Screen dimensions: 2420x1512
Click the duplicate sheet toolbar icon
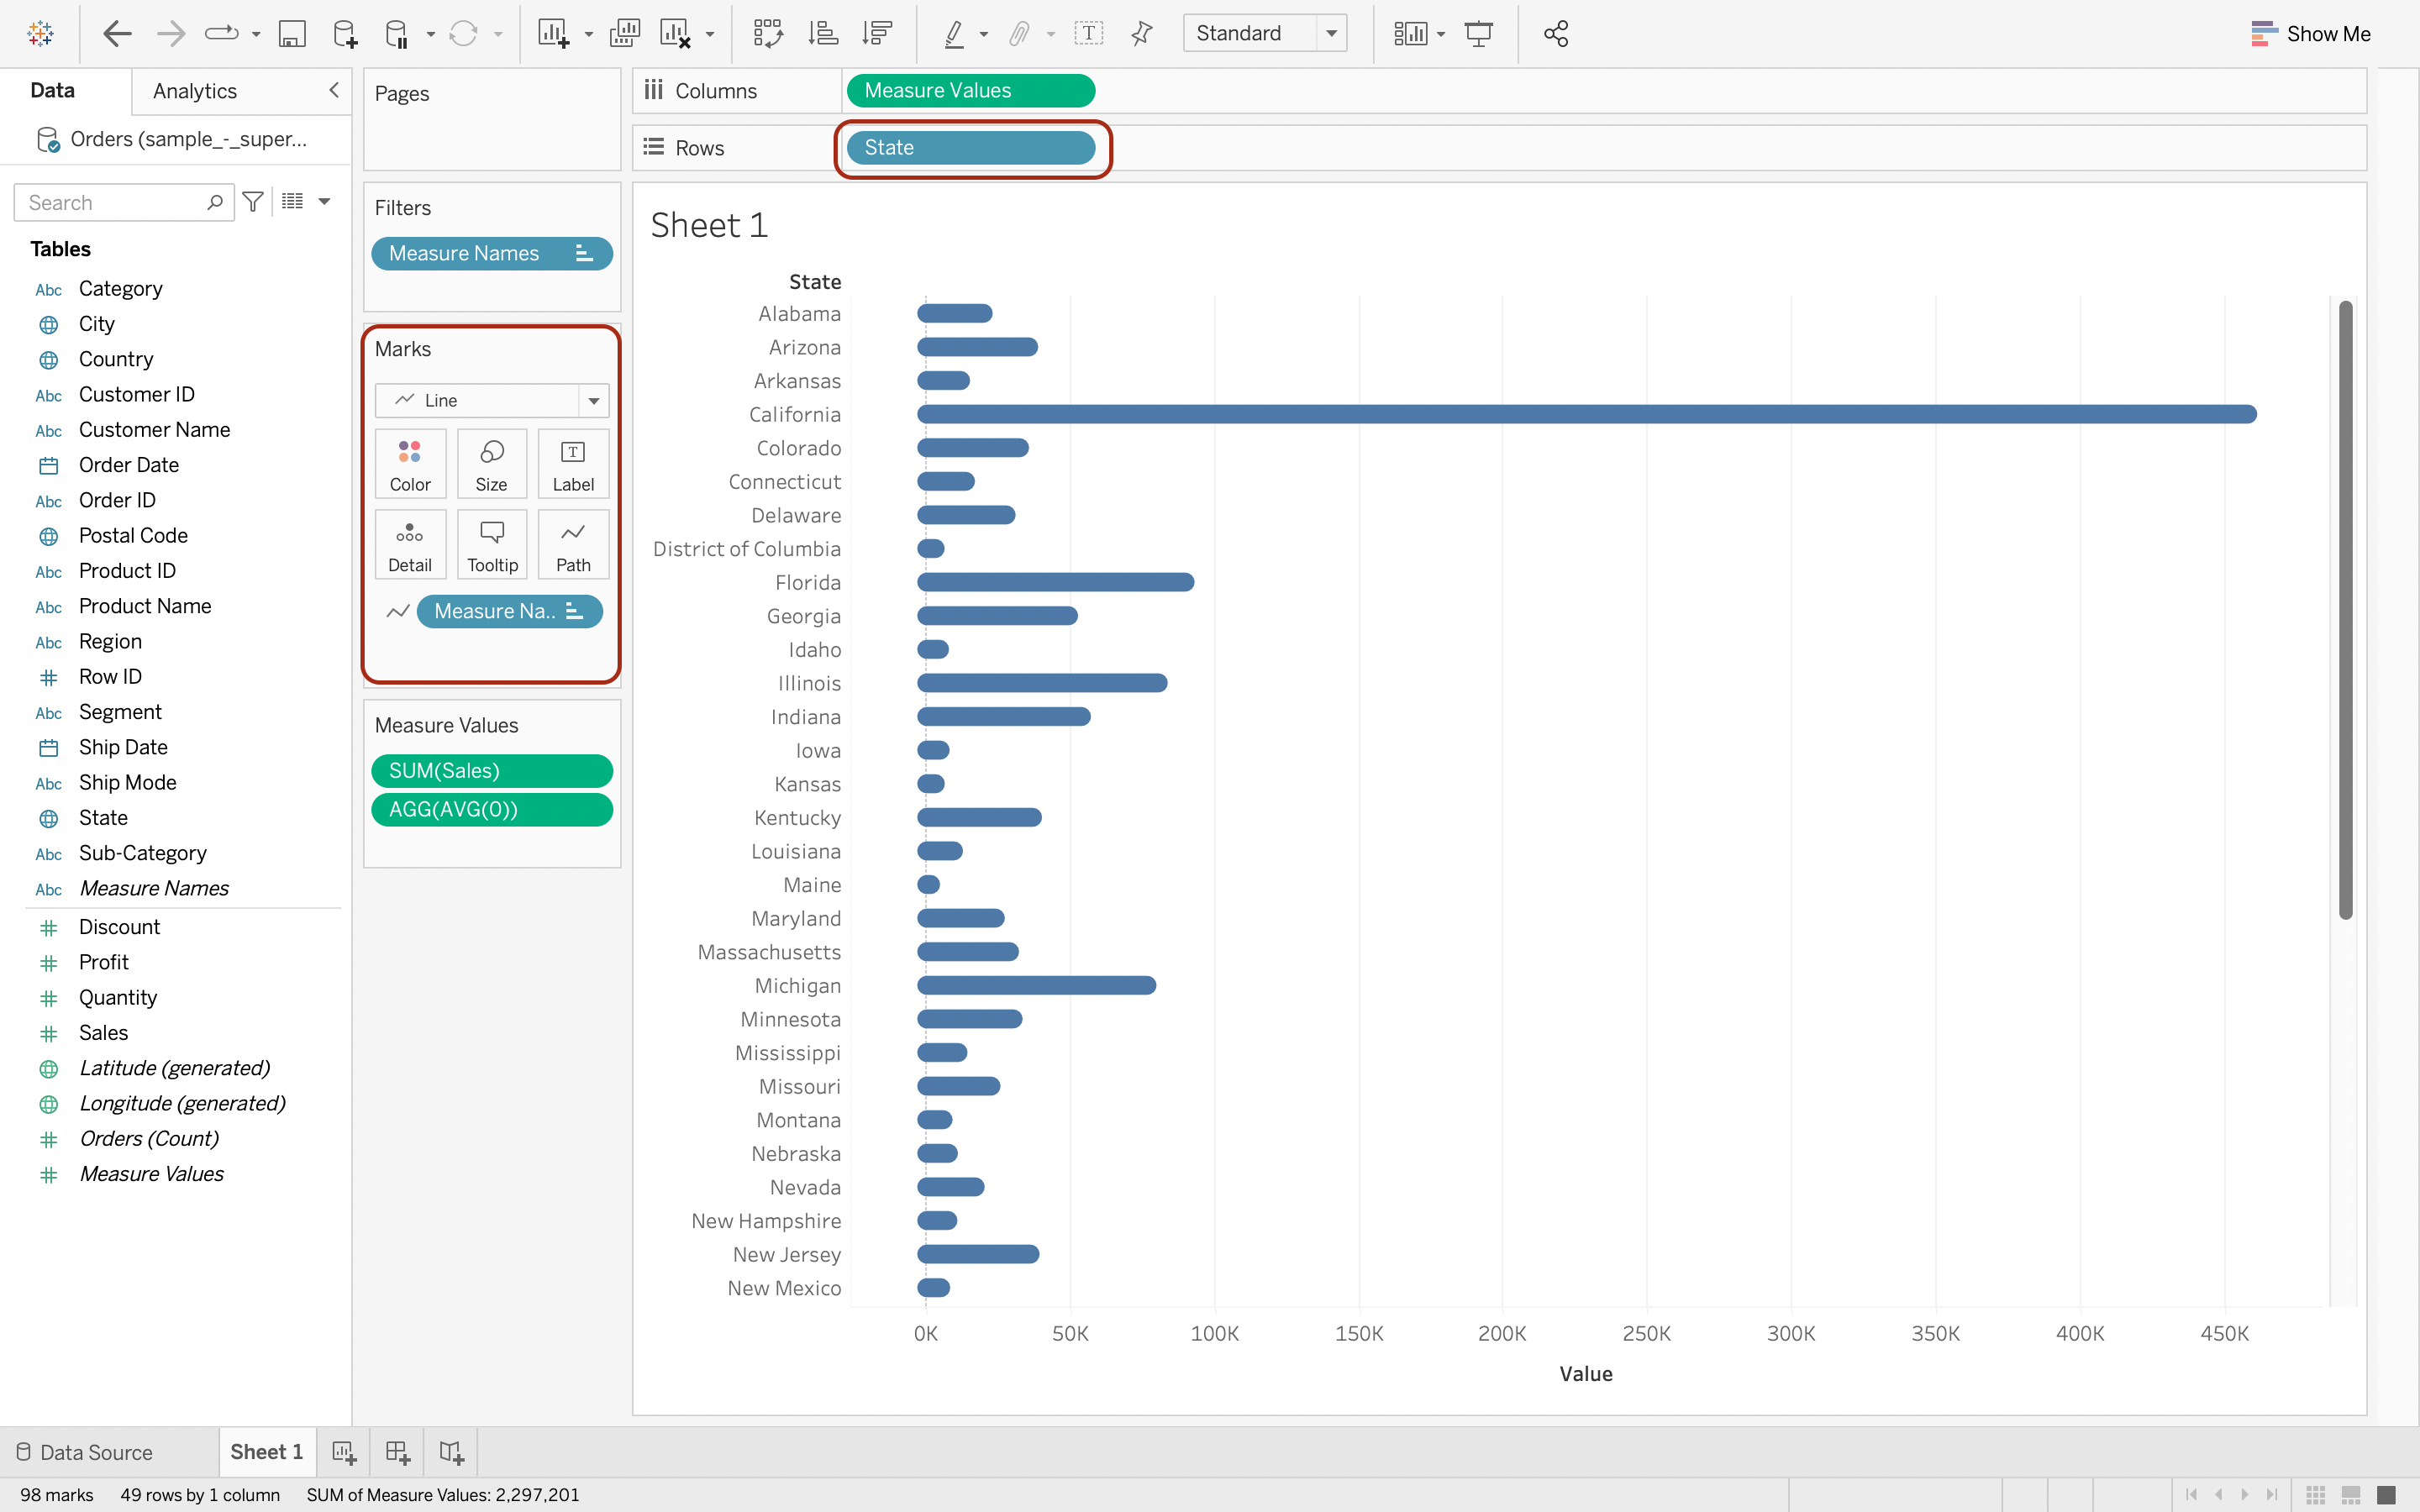624,34
